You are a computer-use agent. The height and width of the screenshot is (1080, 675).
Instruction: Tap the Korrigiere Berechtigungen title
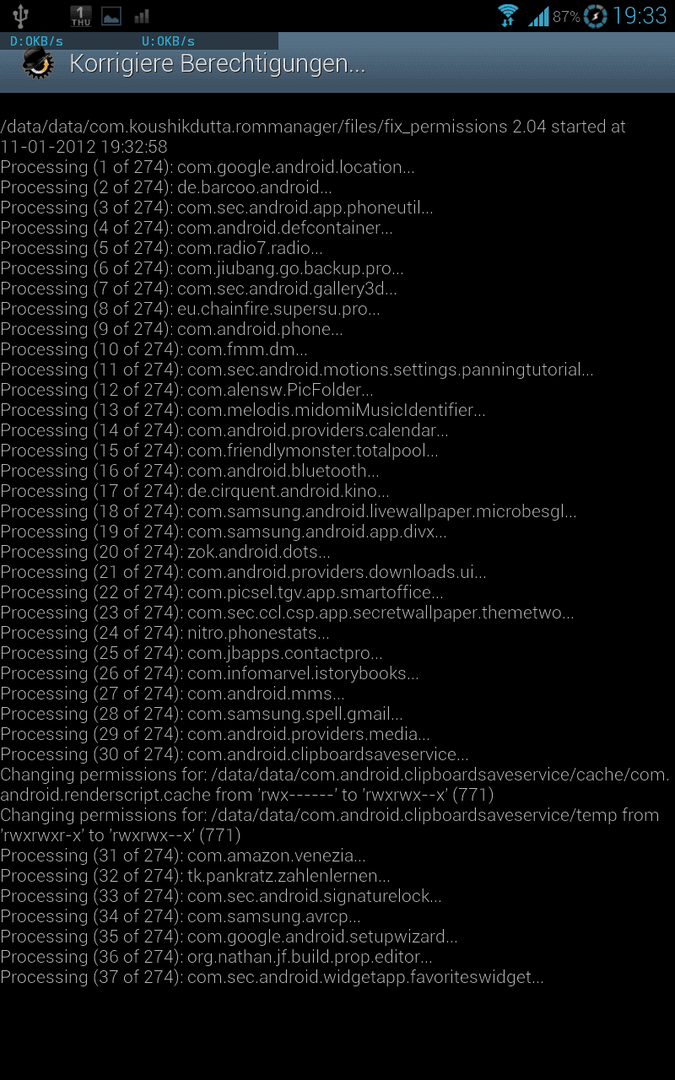(217, 65)
